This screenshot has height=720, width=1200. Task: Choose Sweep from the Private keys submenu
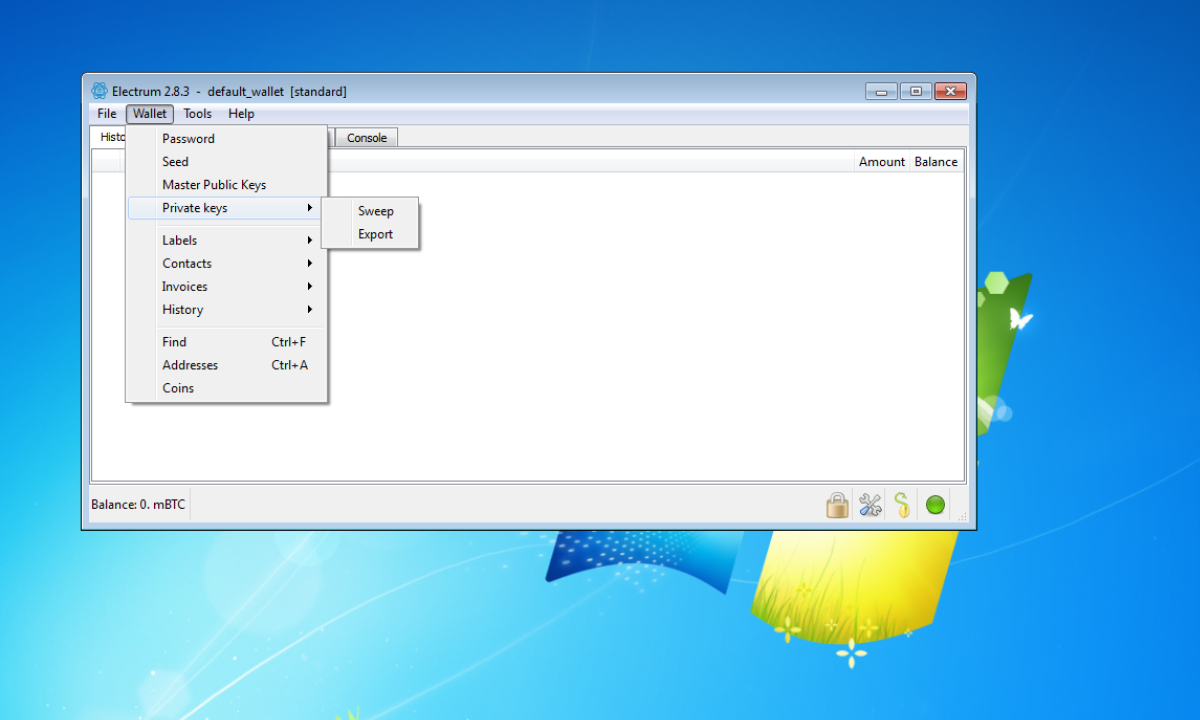[x=376, y=211]
